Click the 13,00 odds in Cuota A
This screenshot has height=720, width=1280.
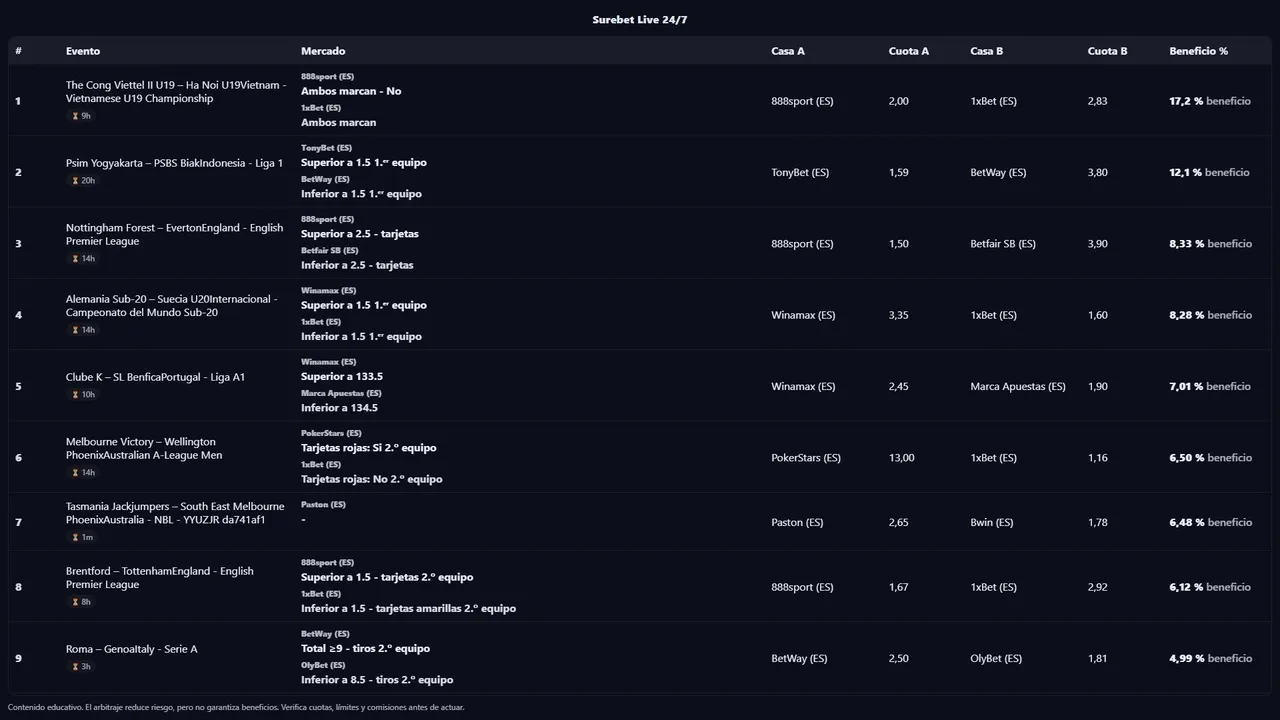tap(901, 458)
